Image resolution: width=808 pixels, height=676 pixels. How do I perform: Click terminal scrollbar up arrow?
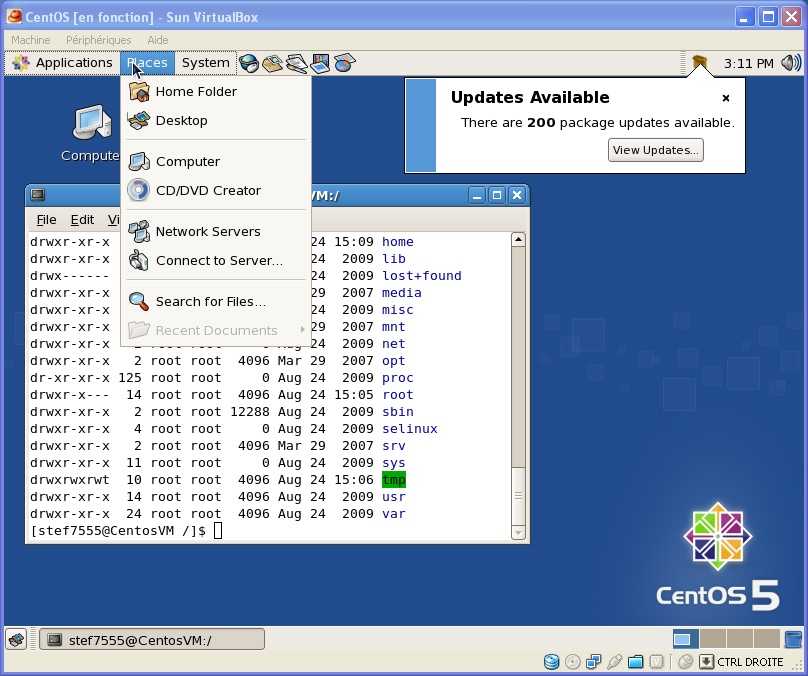(518, 240)
